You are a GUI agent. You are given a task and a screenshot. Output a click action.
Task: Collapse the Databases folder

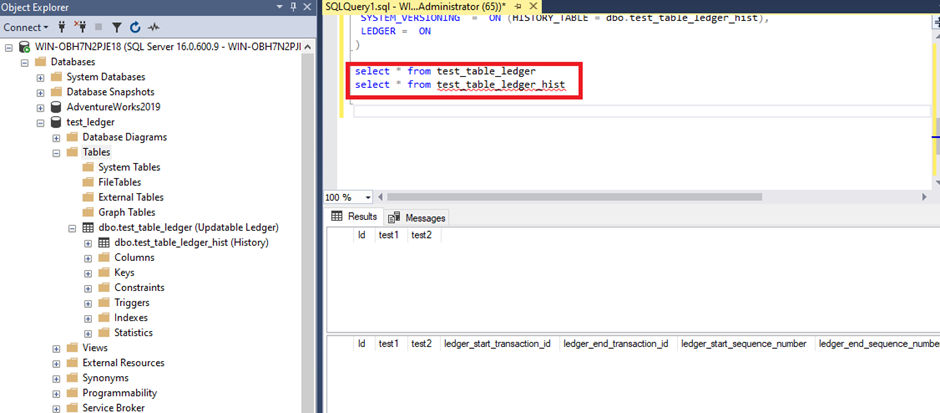click(25, 62)
